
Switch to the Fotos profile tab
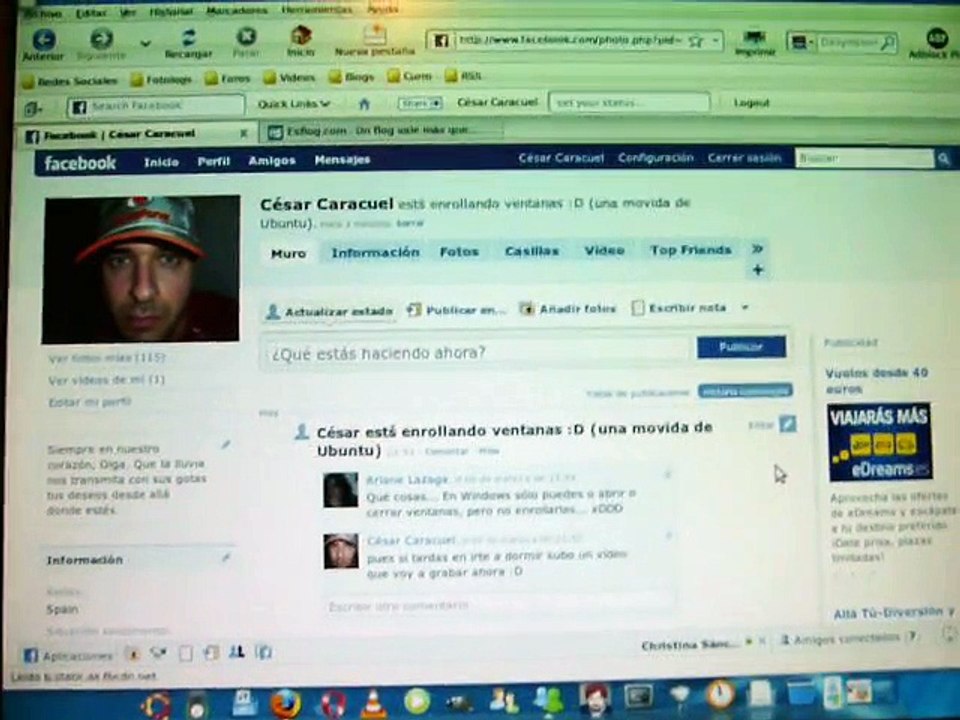tap(459, 252)
